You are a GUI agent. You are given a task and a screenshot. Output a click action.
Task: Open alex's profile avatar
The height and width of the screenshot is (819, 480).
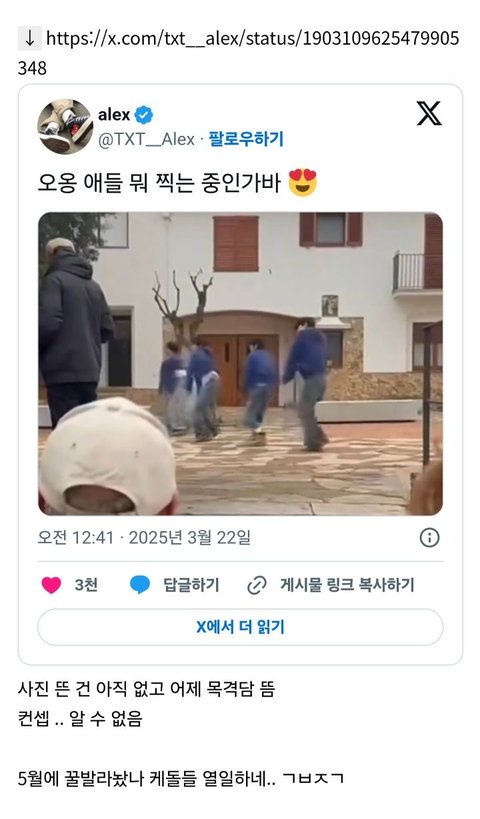65,126
